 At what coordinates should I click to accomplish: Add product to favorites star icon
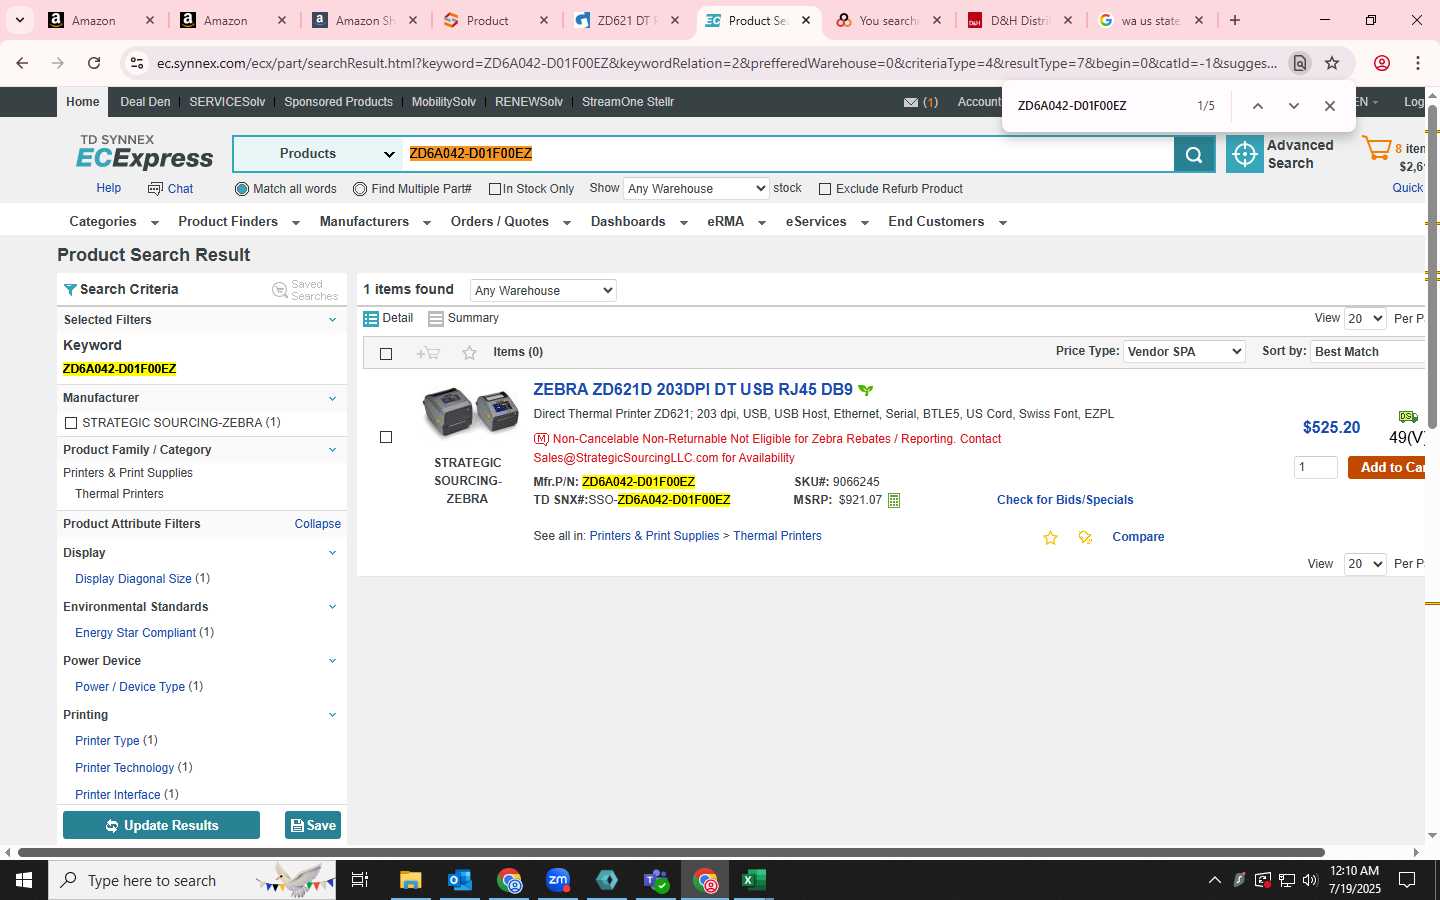point(1050,538)
